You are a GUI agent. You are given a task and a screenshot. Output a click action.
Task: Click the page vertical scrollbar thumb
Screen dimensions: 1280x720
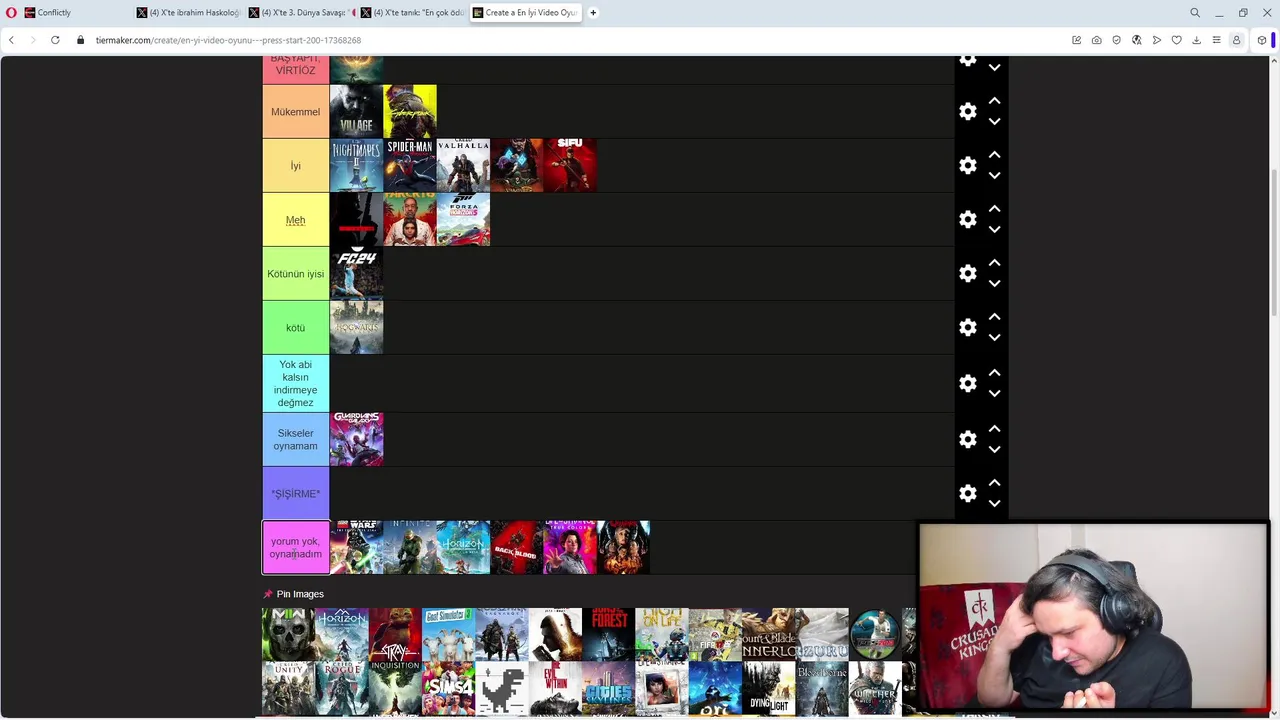[1274, 243]
